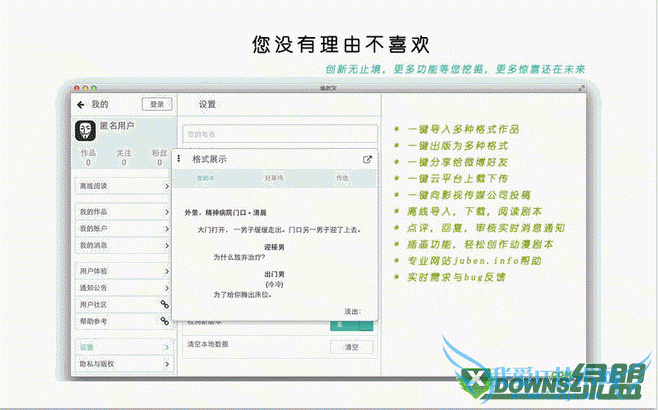This screenshot has width=658, height=410.
Task: Open 我的账户 my account row
Action: [x=124, y=229]
